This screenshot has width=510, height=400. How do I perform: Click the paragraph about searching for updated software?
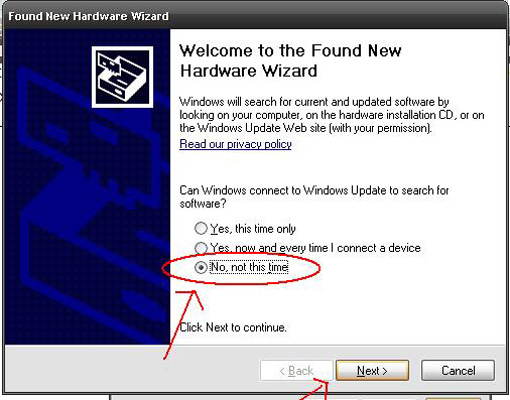[x=332, y=115]
